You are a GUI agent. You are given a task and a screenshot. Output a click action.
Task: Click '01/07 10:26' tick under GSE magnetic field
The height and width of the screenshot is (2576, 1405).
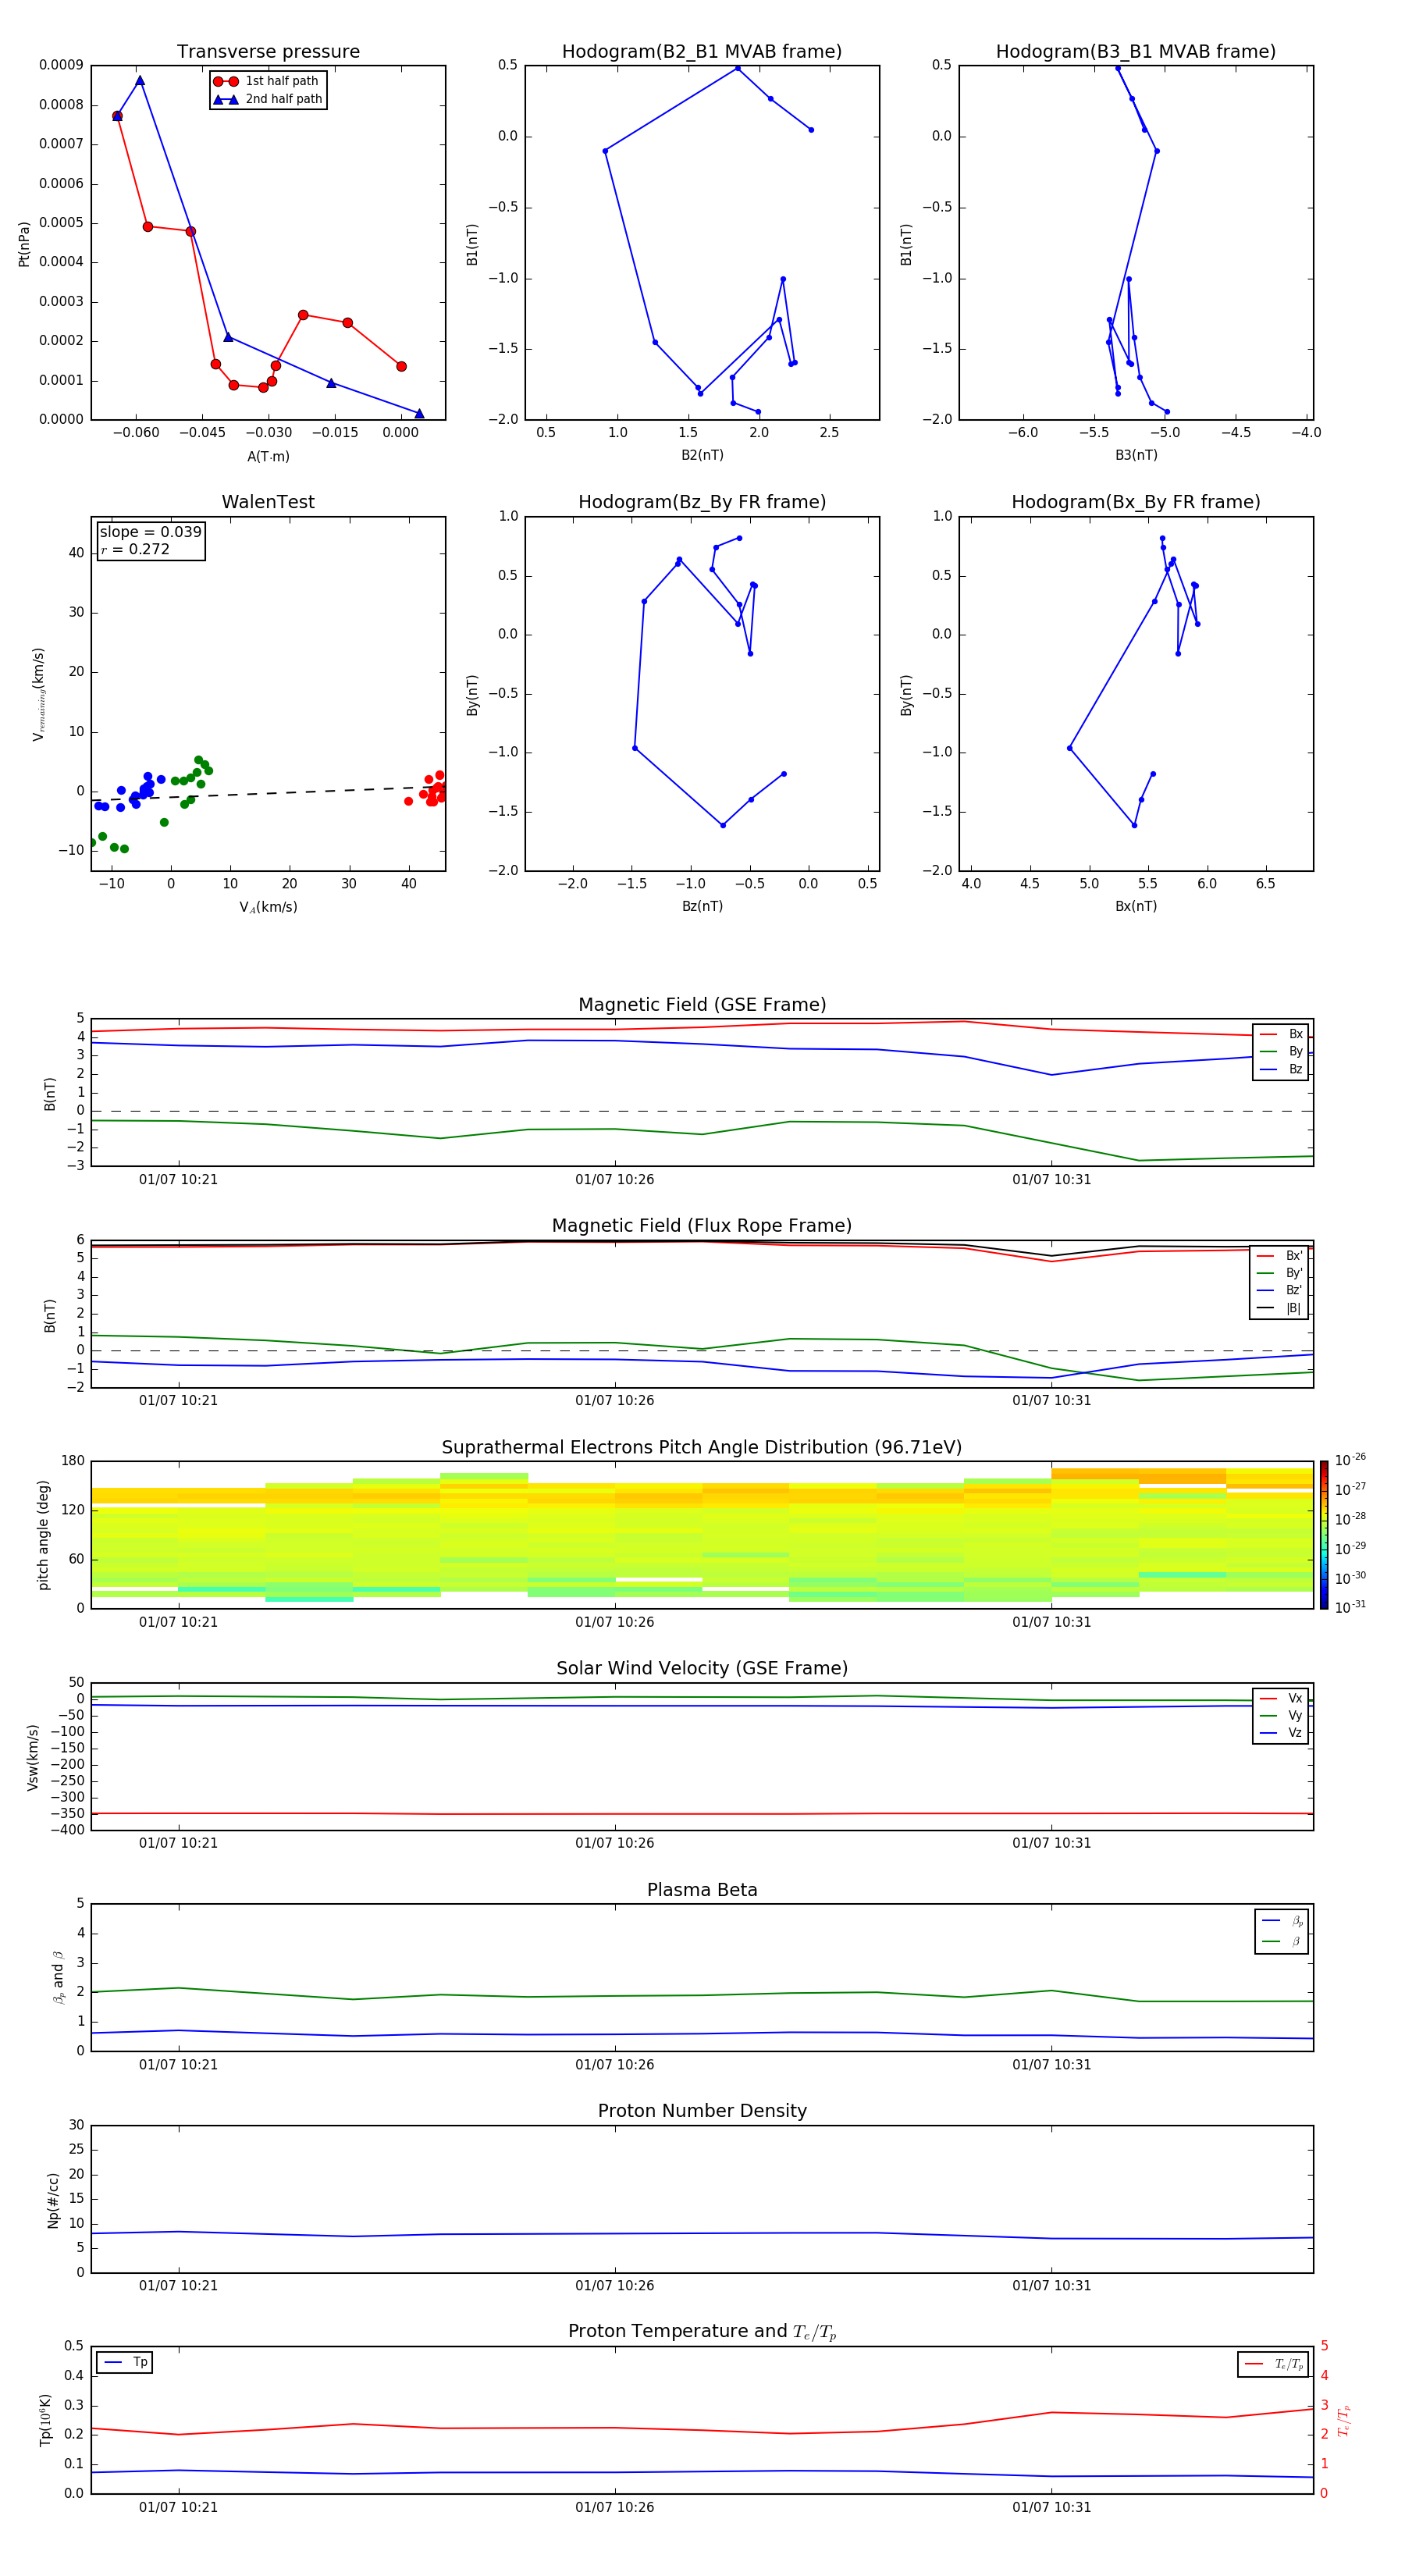614,1180
